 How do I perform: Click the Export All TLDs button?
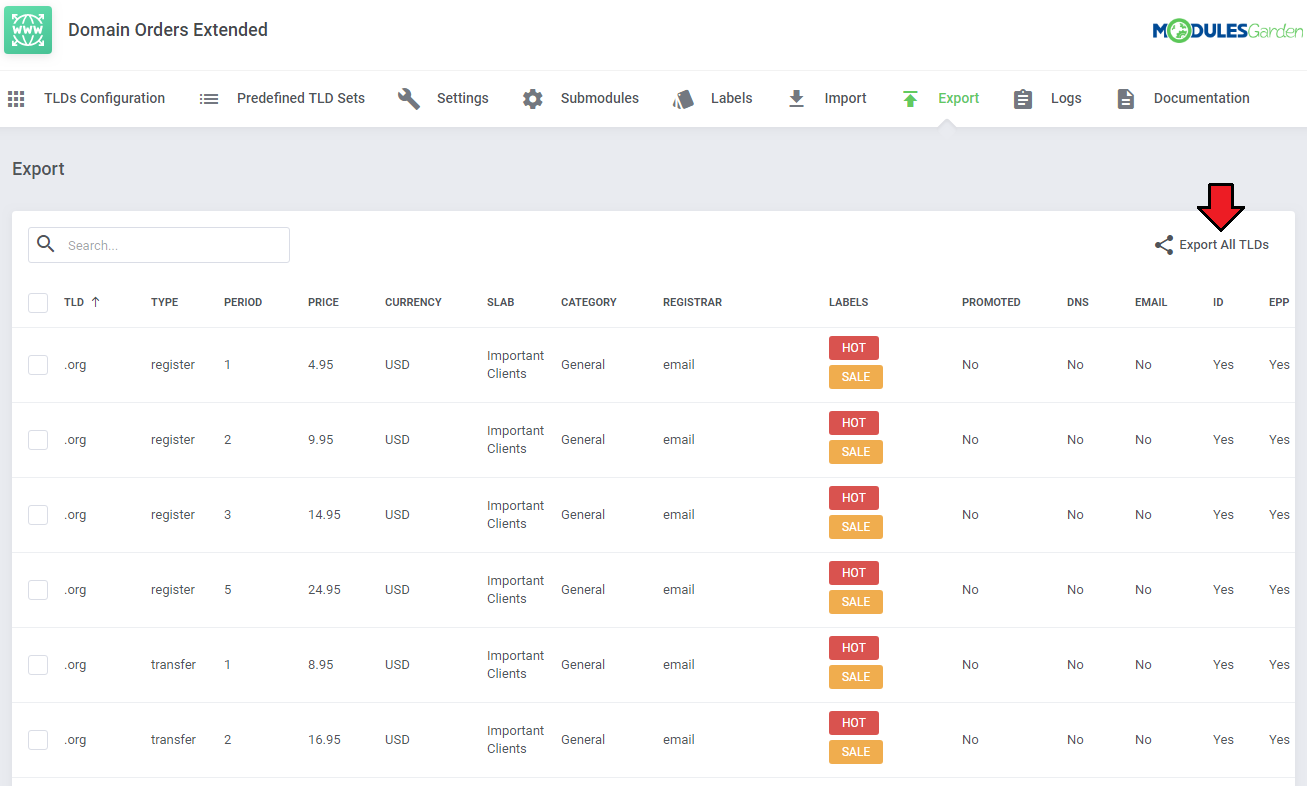pyautogui.click(x=1211, y=245)
